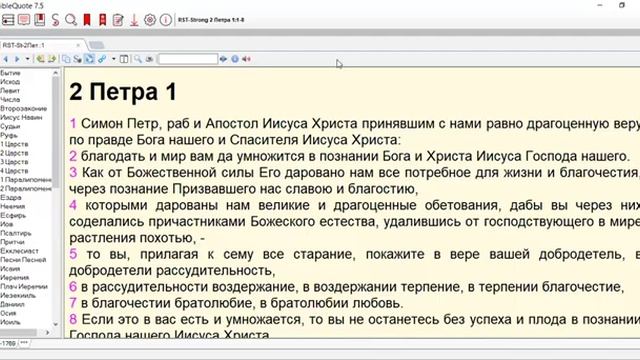Go forward with blue right arrow
The width and height of the screenshot is (640, 360).
(x=17, y=59)
